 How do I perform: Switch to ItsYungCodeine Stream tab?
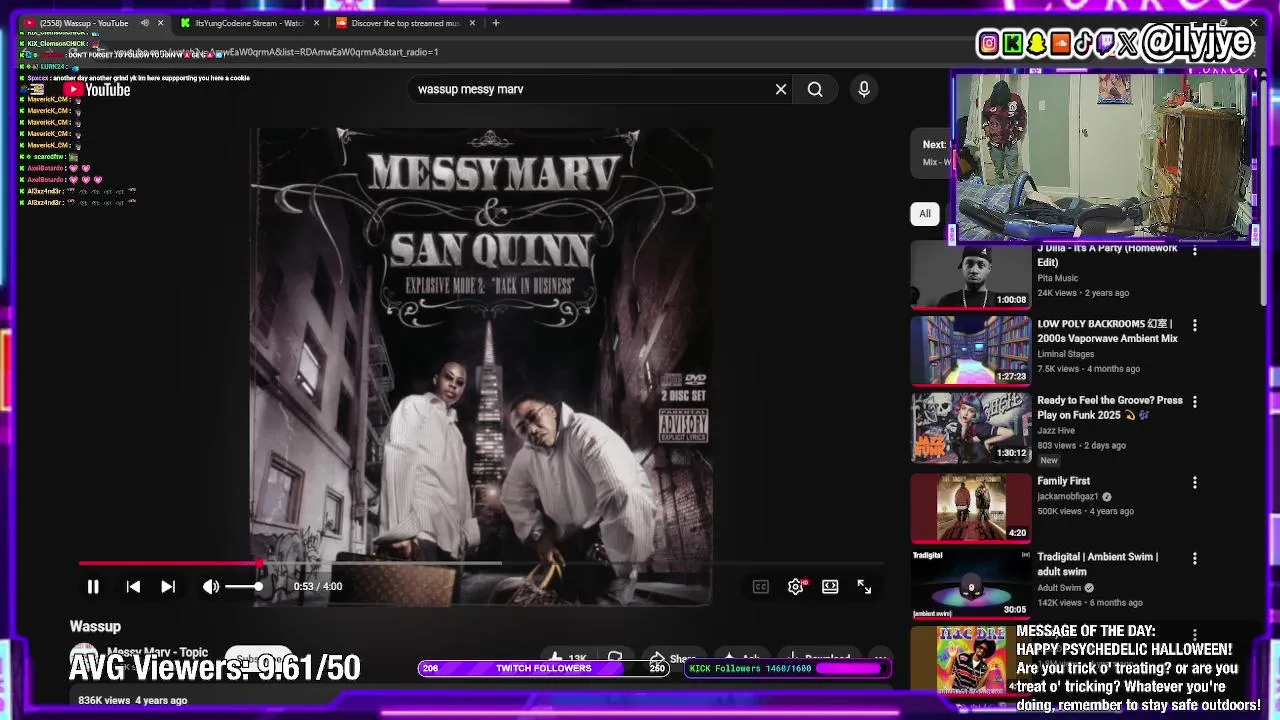pyautogui.click(x=249, y=23)
